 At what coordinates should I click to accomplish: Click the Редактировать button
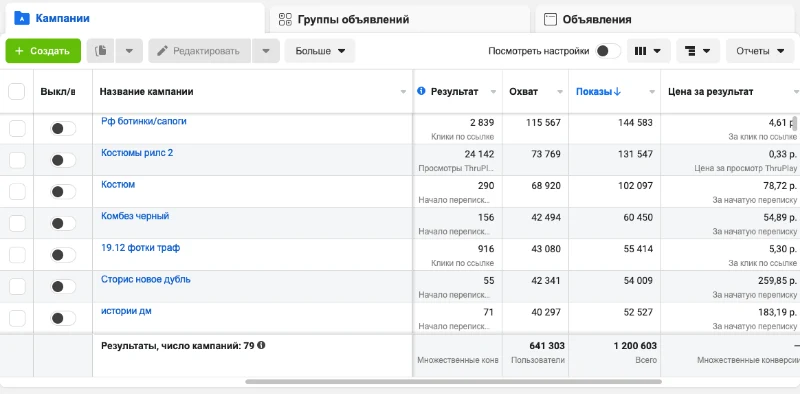(x=199, y=51)
